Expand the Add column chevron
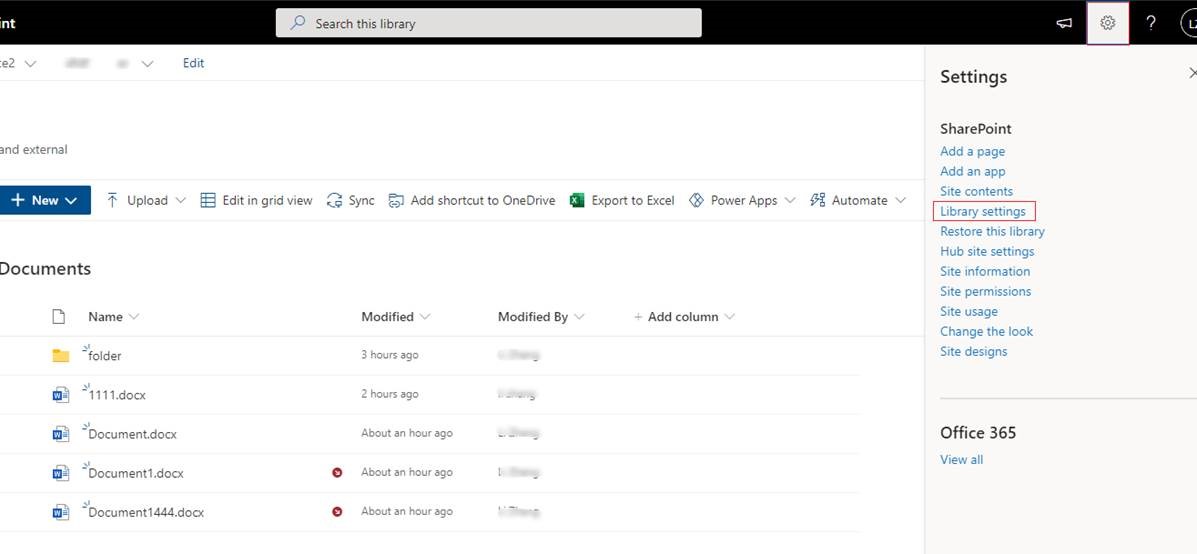Screen dimensions: 1197x554 [730, 317]
